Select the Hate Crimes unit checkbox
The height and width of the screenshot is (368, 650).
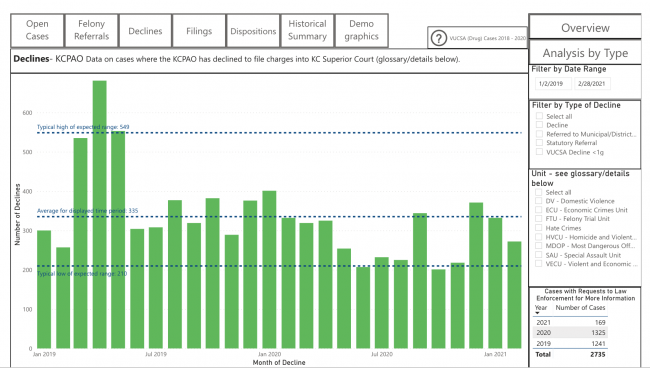pos(538,228)
